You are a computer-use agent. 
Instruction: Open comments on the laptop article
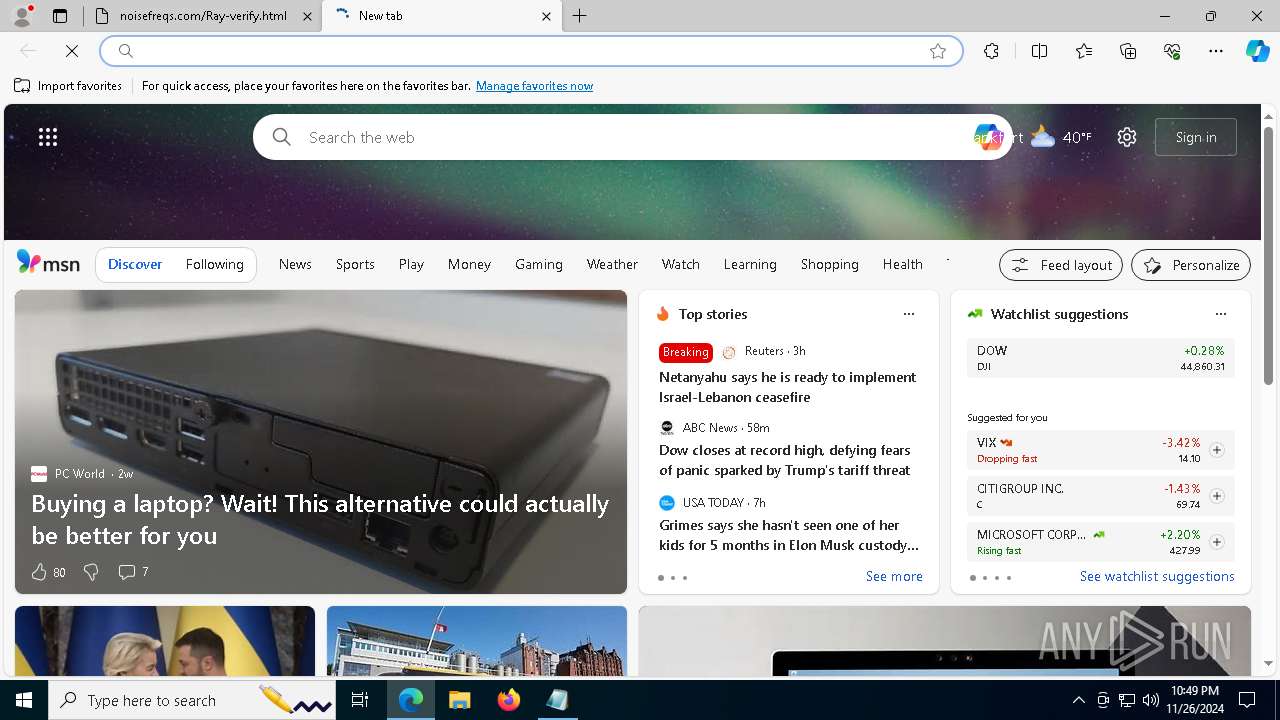pyautogui.click(x=133, y=572)
